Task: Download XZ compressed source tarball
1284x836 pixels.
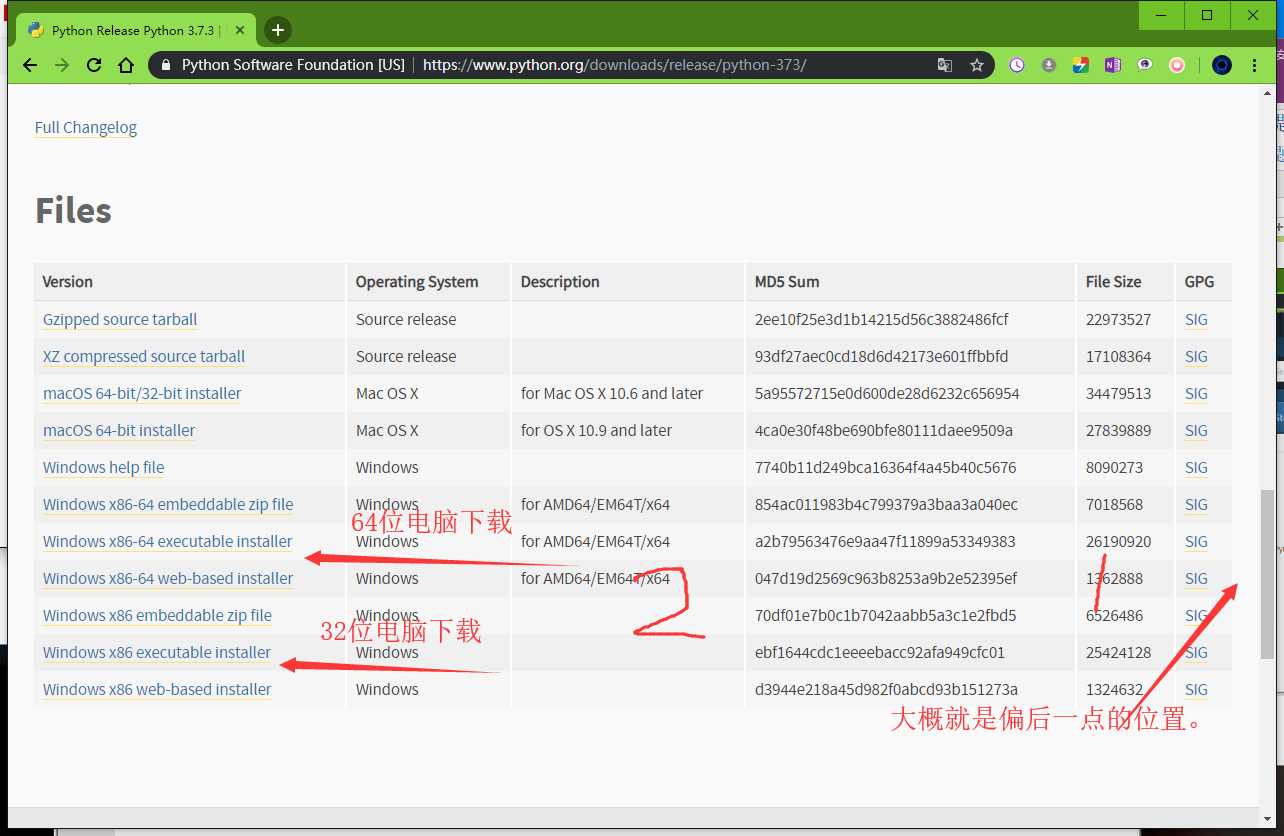Action: 144,357
